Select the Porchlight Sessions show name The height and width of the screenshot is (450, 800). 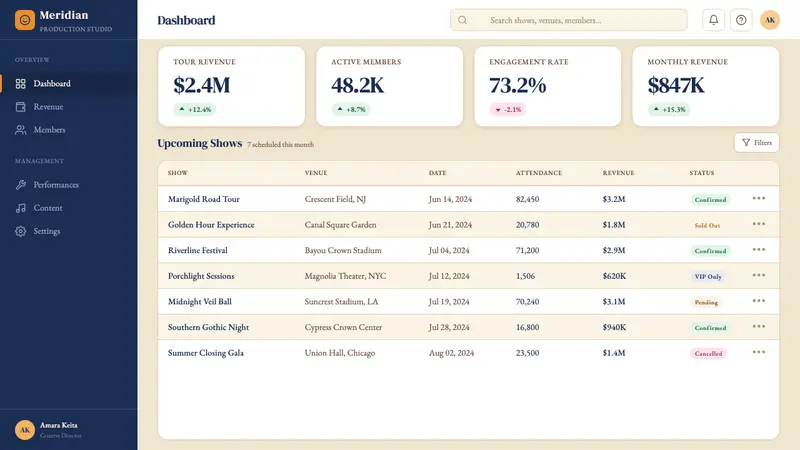click(x=201, y=276)
